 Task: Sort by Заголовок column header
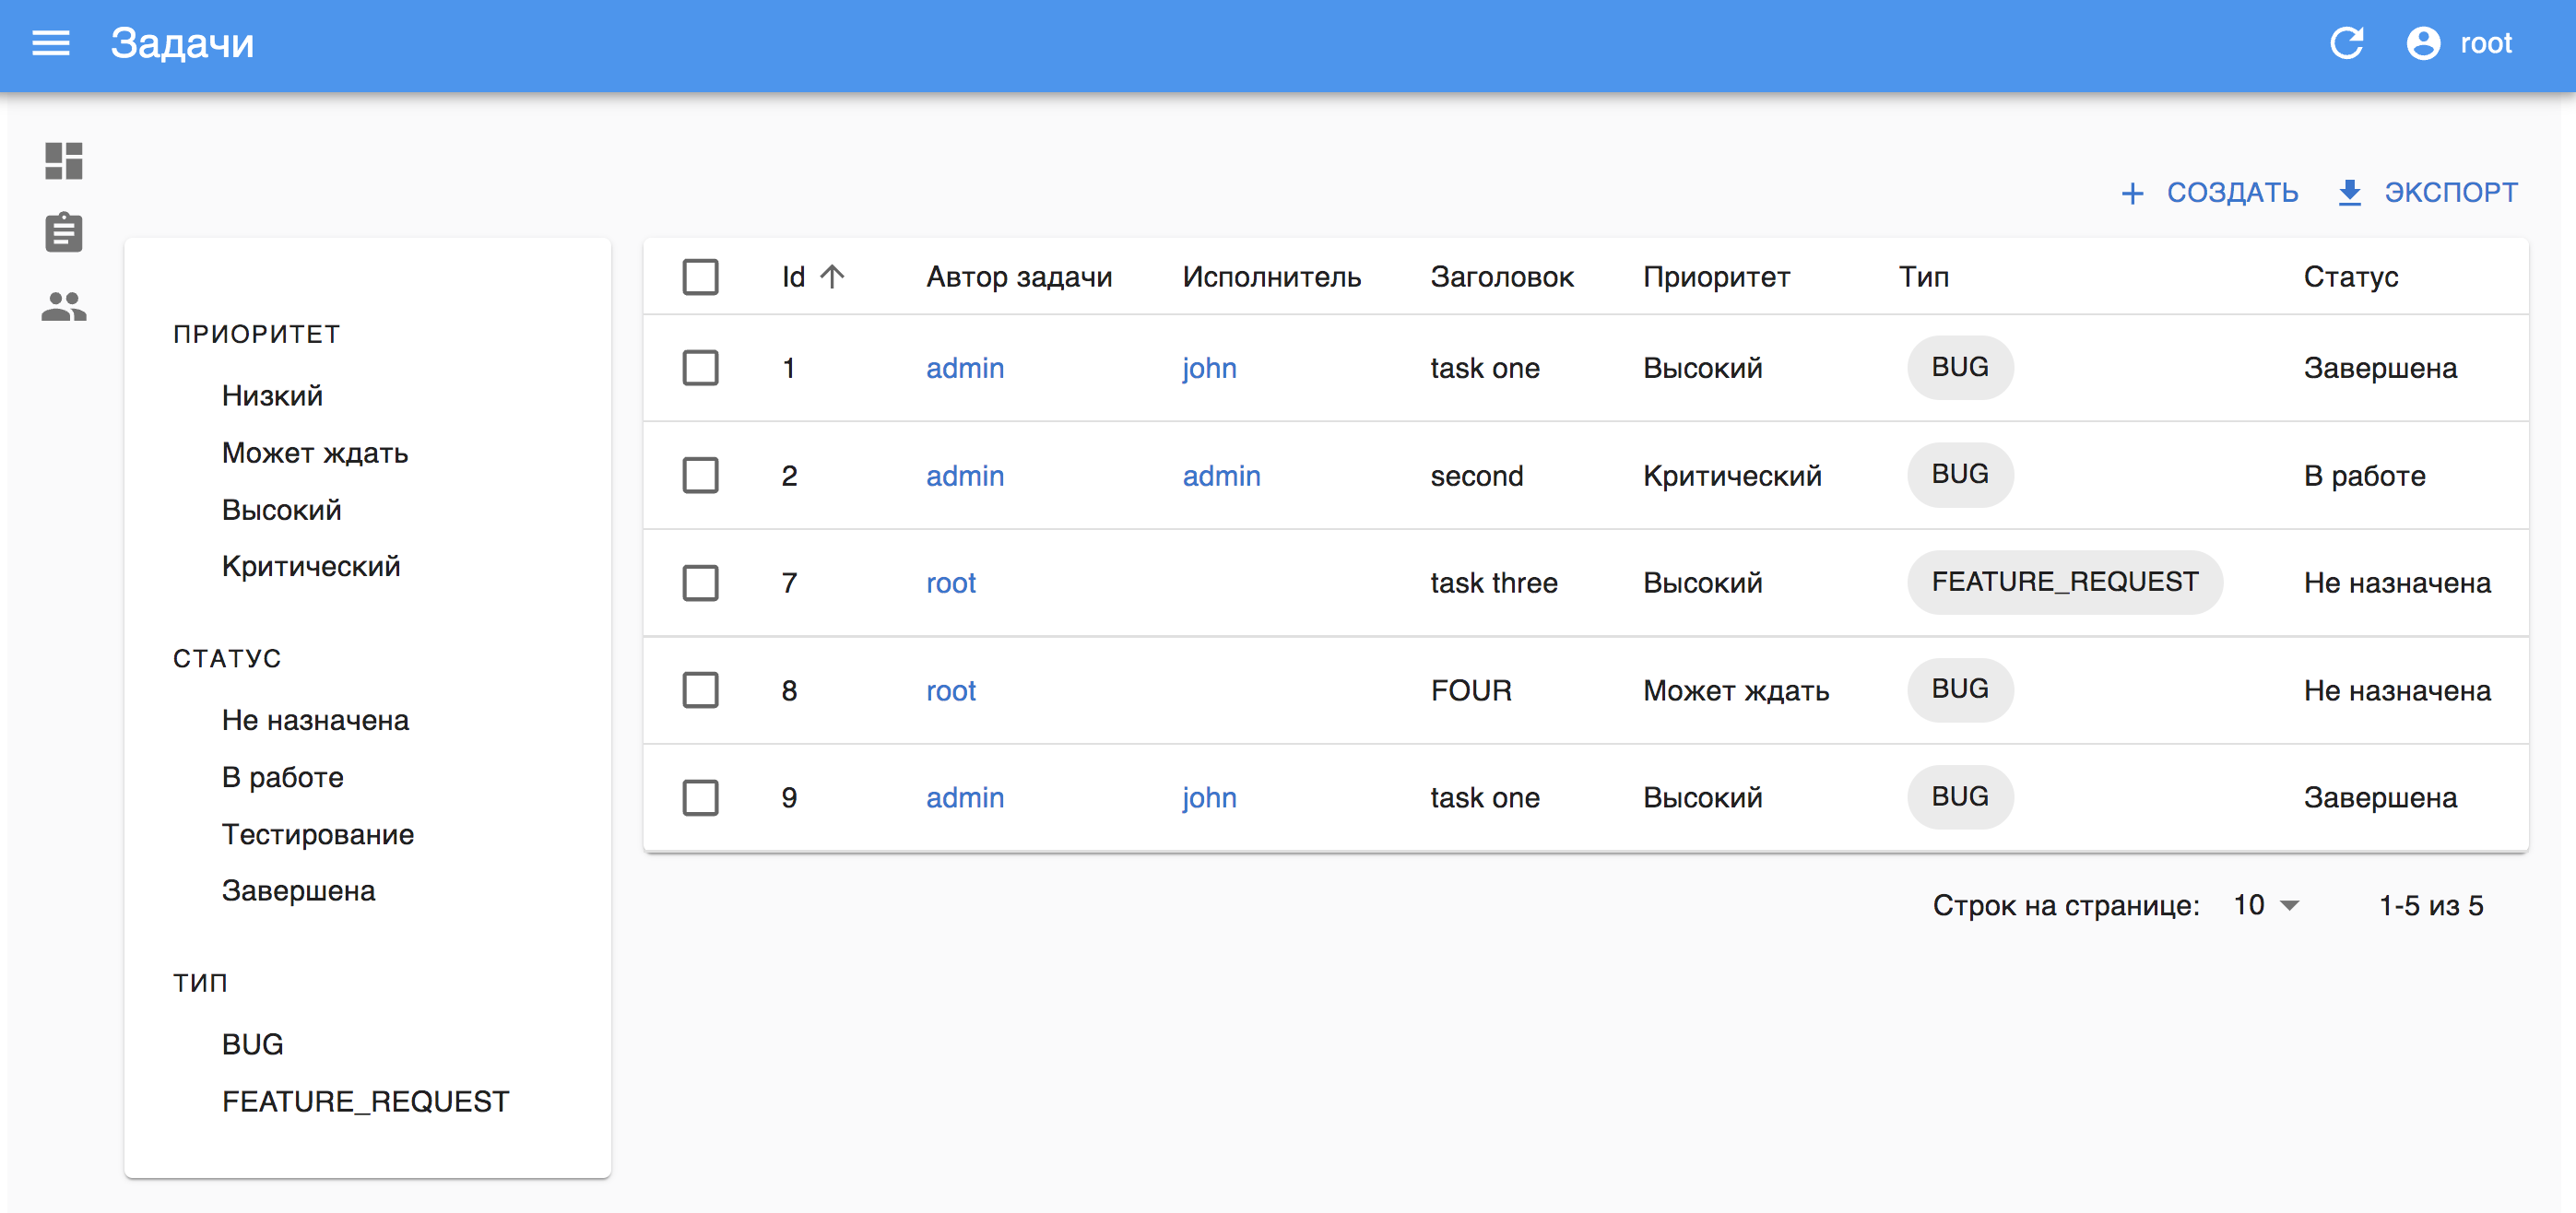point(1501,277)
